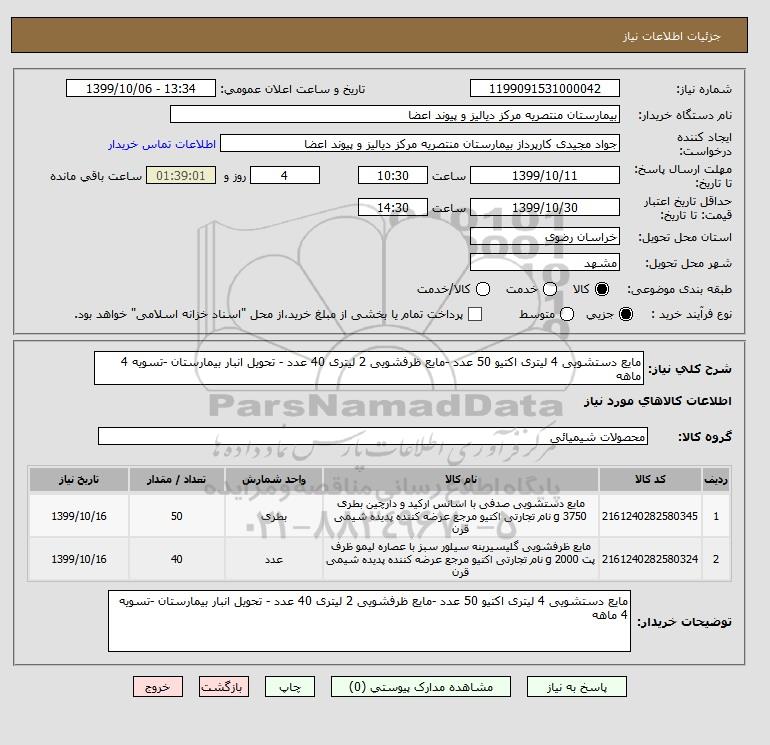The width and height of the screenshot is (770, 745).
Task: Click the validity time field 14:30
Action: 393,207
